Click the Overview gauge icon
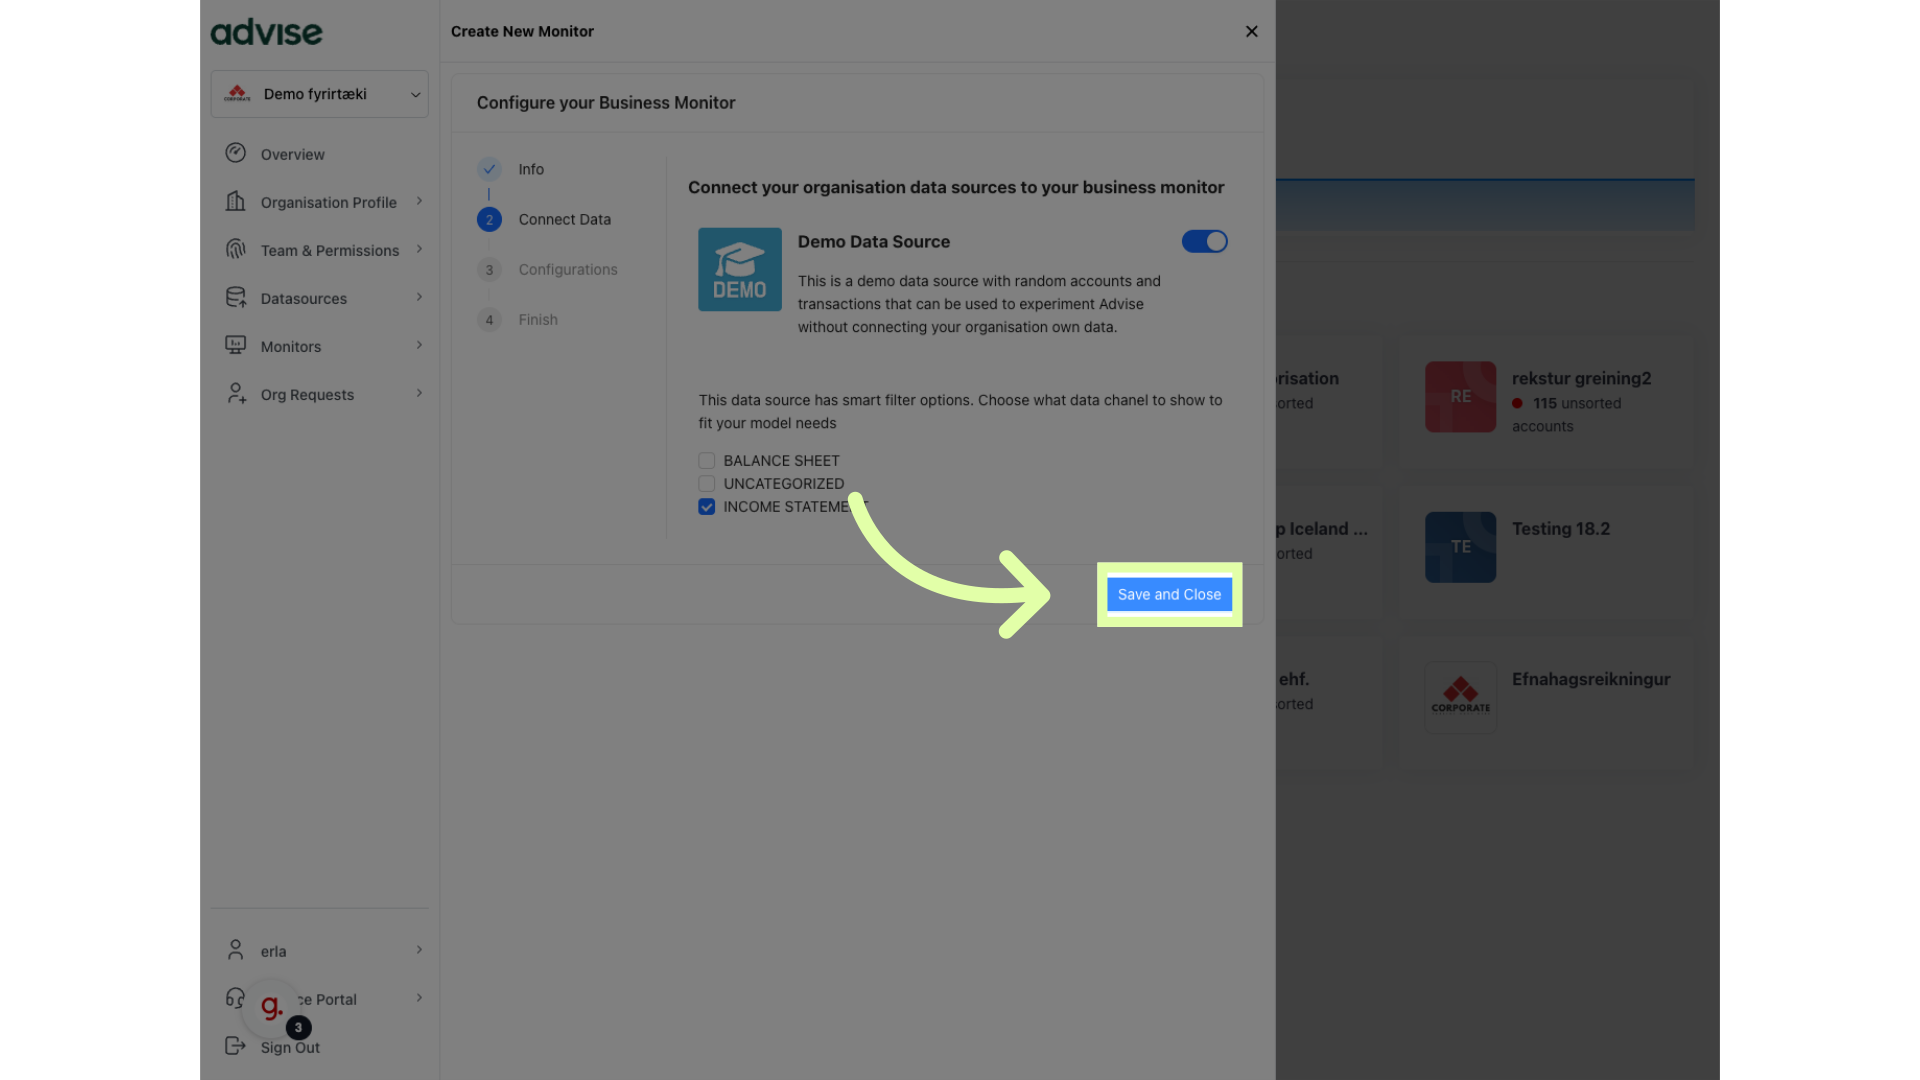1920x1080 pixels. point(236,153)
